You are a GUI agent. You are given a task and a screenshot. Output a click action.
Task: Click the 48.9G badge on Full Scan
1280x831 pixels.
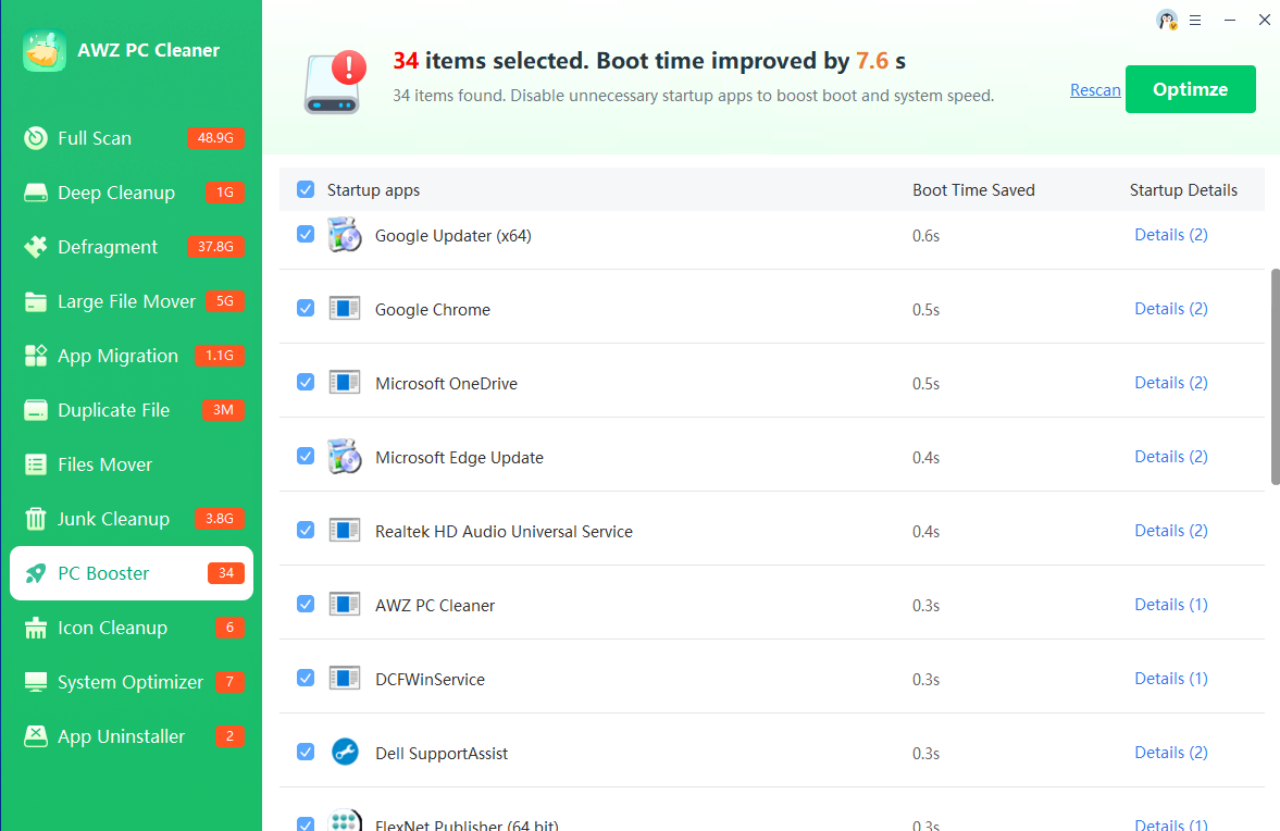coord(216,138)
